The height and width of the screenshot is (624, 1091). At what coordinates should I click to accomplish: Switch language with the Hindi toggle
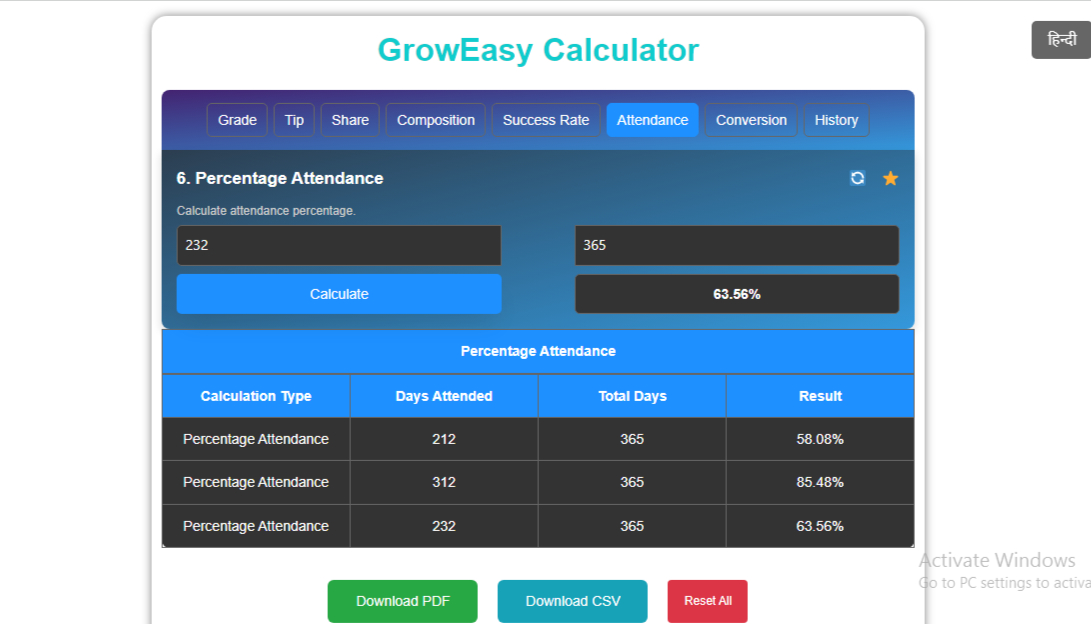pyautogui.click(x=1061, y=40)
